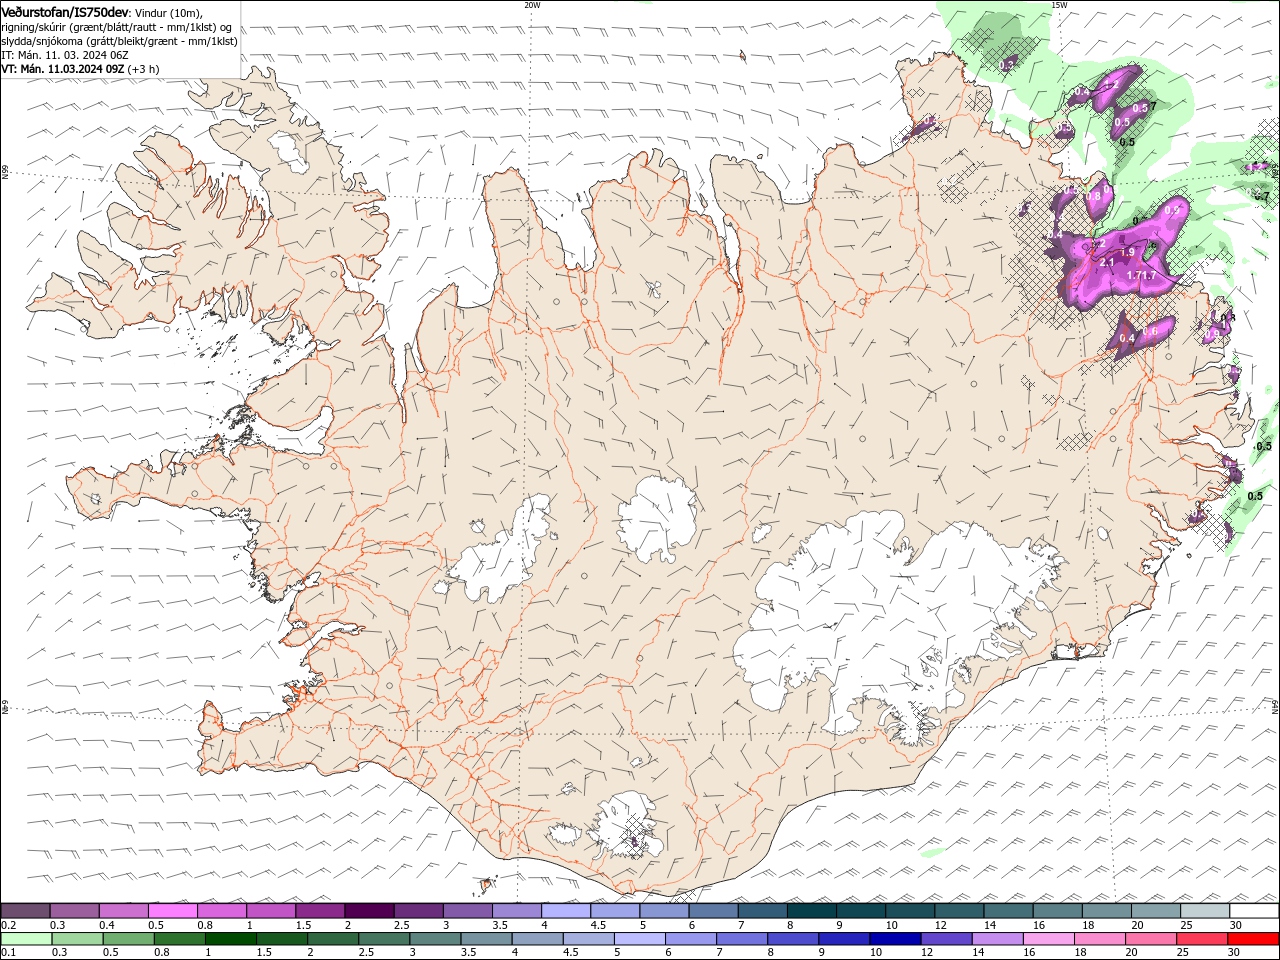Click the bottom-row swatch starting at 14

click(x=998, y=939)
